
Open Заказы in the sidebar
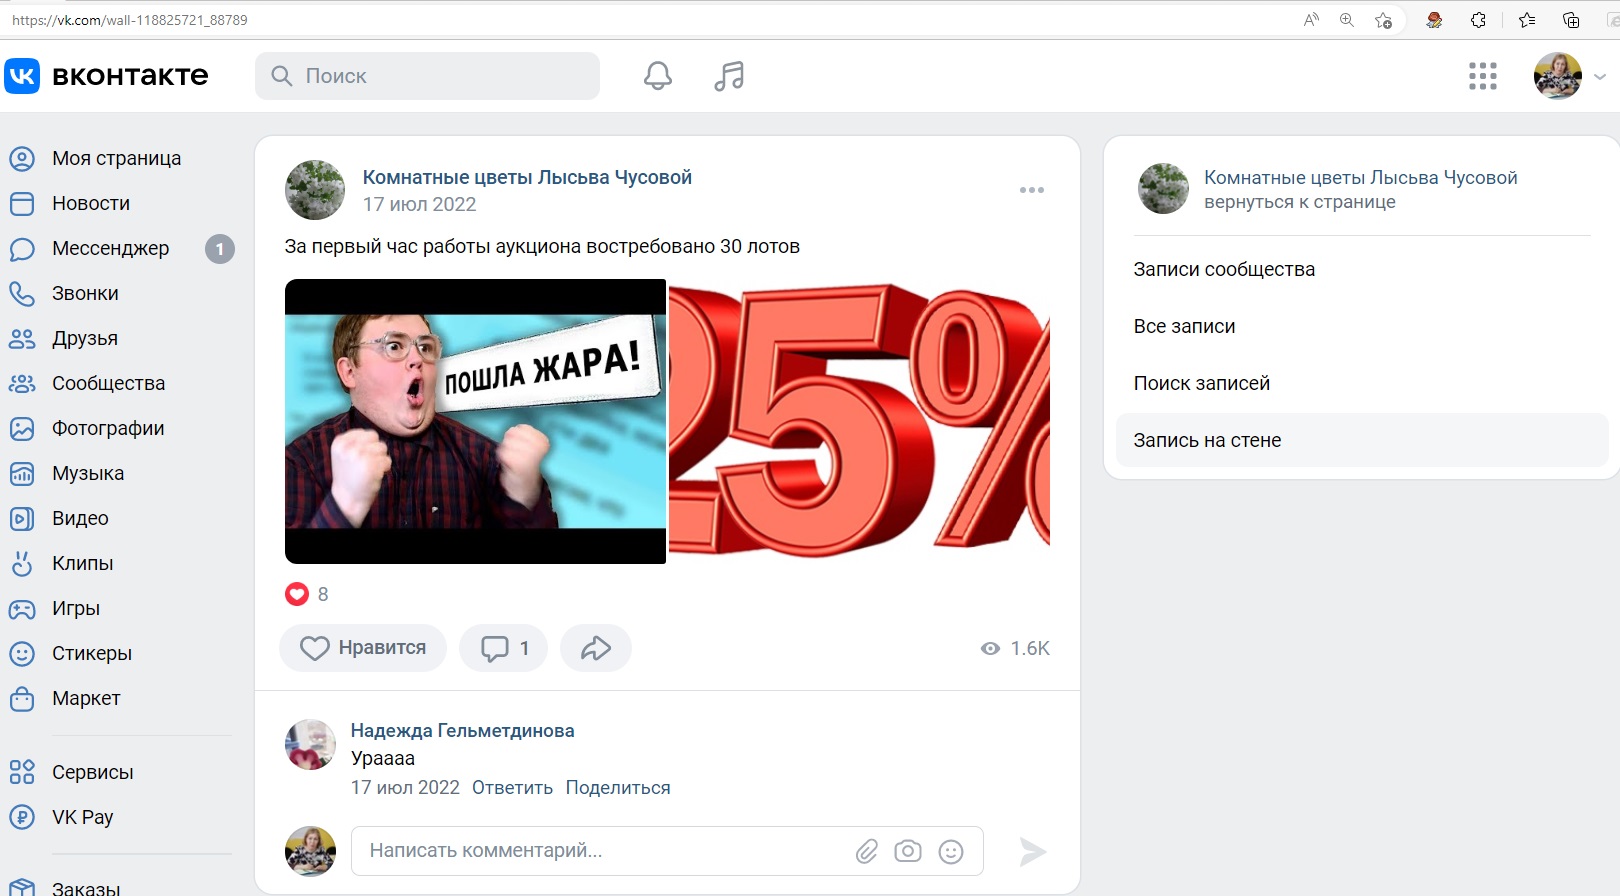point(86,888)
